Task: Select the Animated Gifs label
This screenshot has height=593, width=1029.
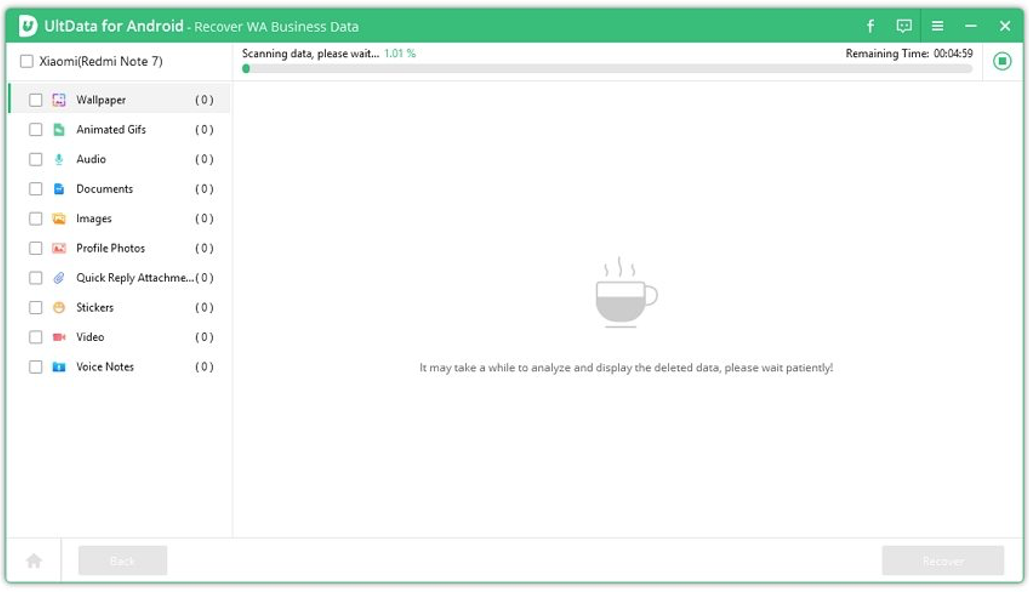Action: coord(111,130)
